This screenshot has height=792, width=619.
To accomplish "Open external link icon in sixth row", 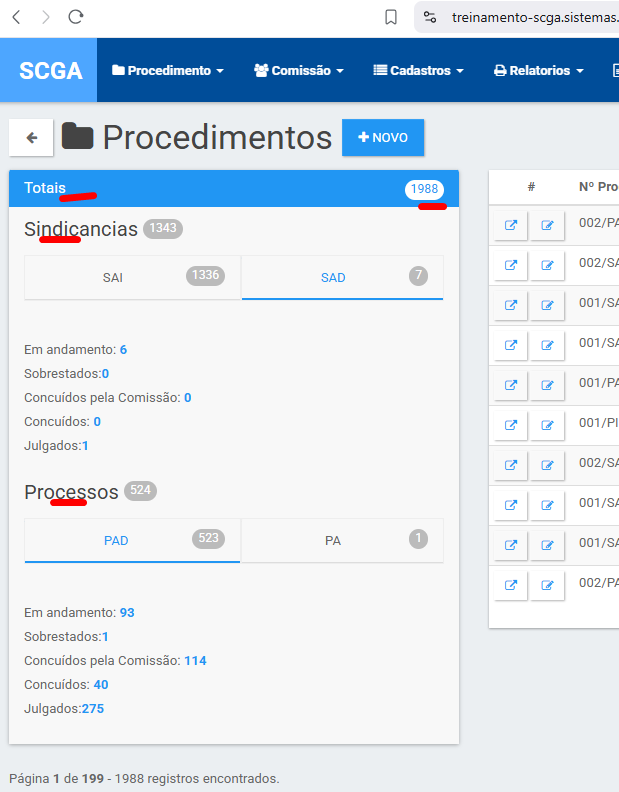I will 511,425.
